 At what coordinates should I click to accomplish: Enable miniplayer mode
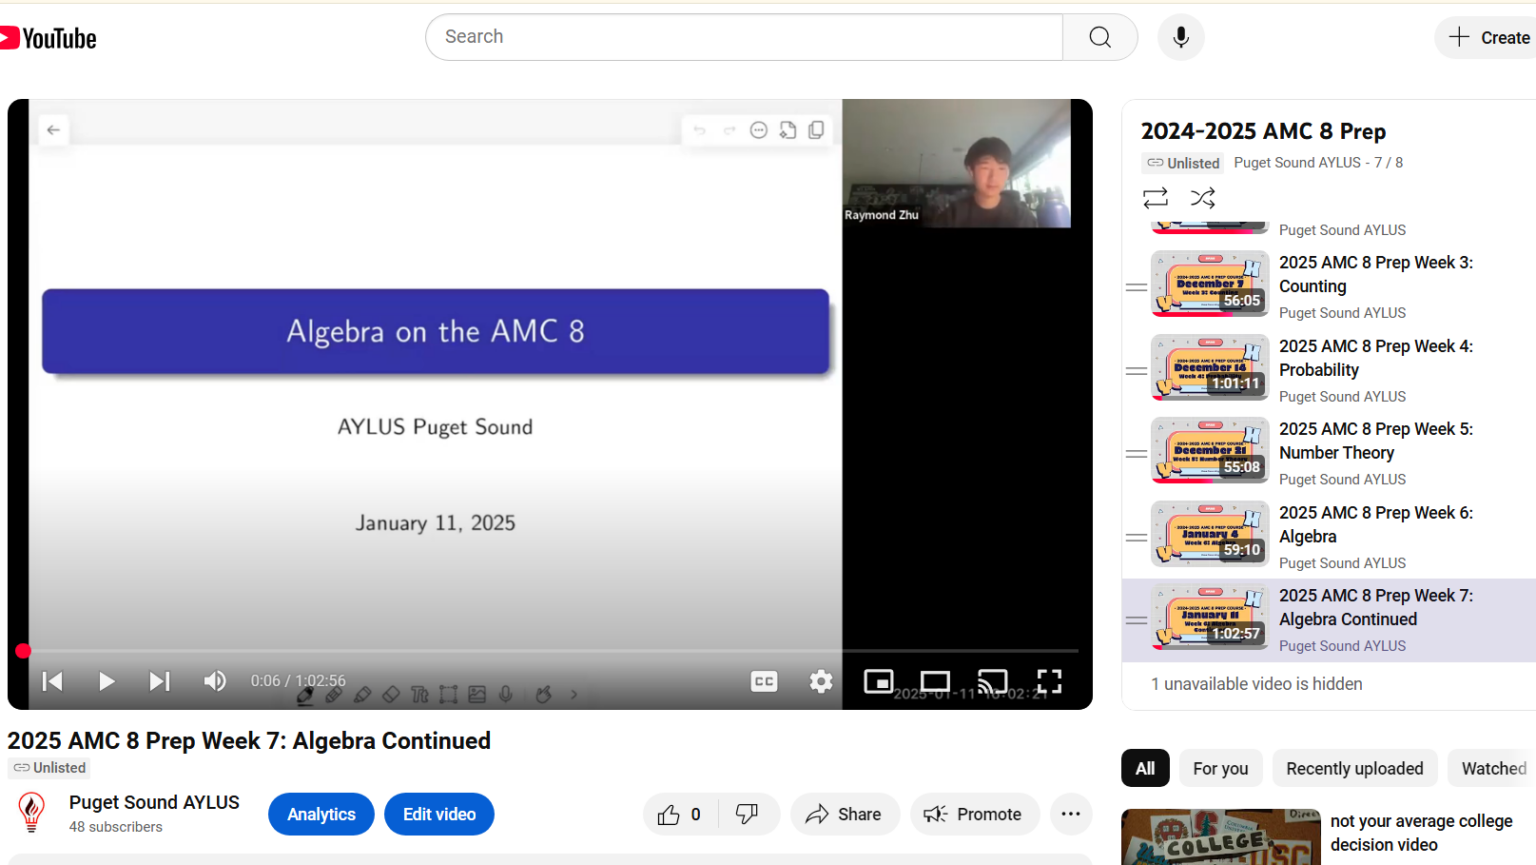(878, 681)
